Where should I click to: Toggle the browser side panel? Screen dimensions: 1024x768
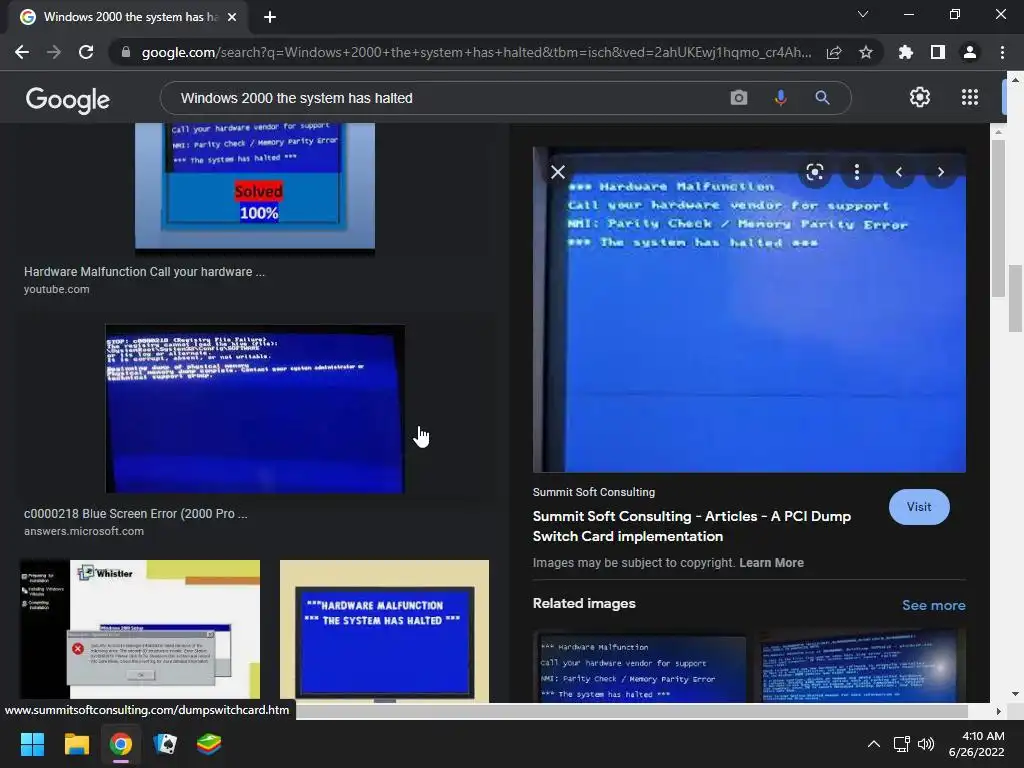[x=938, y=52]
